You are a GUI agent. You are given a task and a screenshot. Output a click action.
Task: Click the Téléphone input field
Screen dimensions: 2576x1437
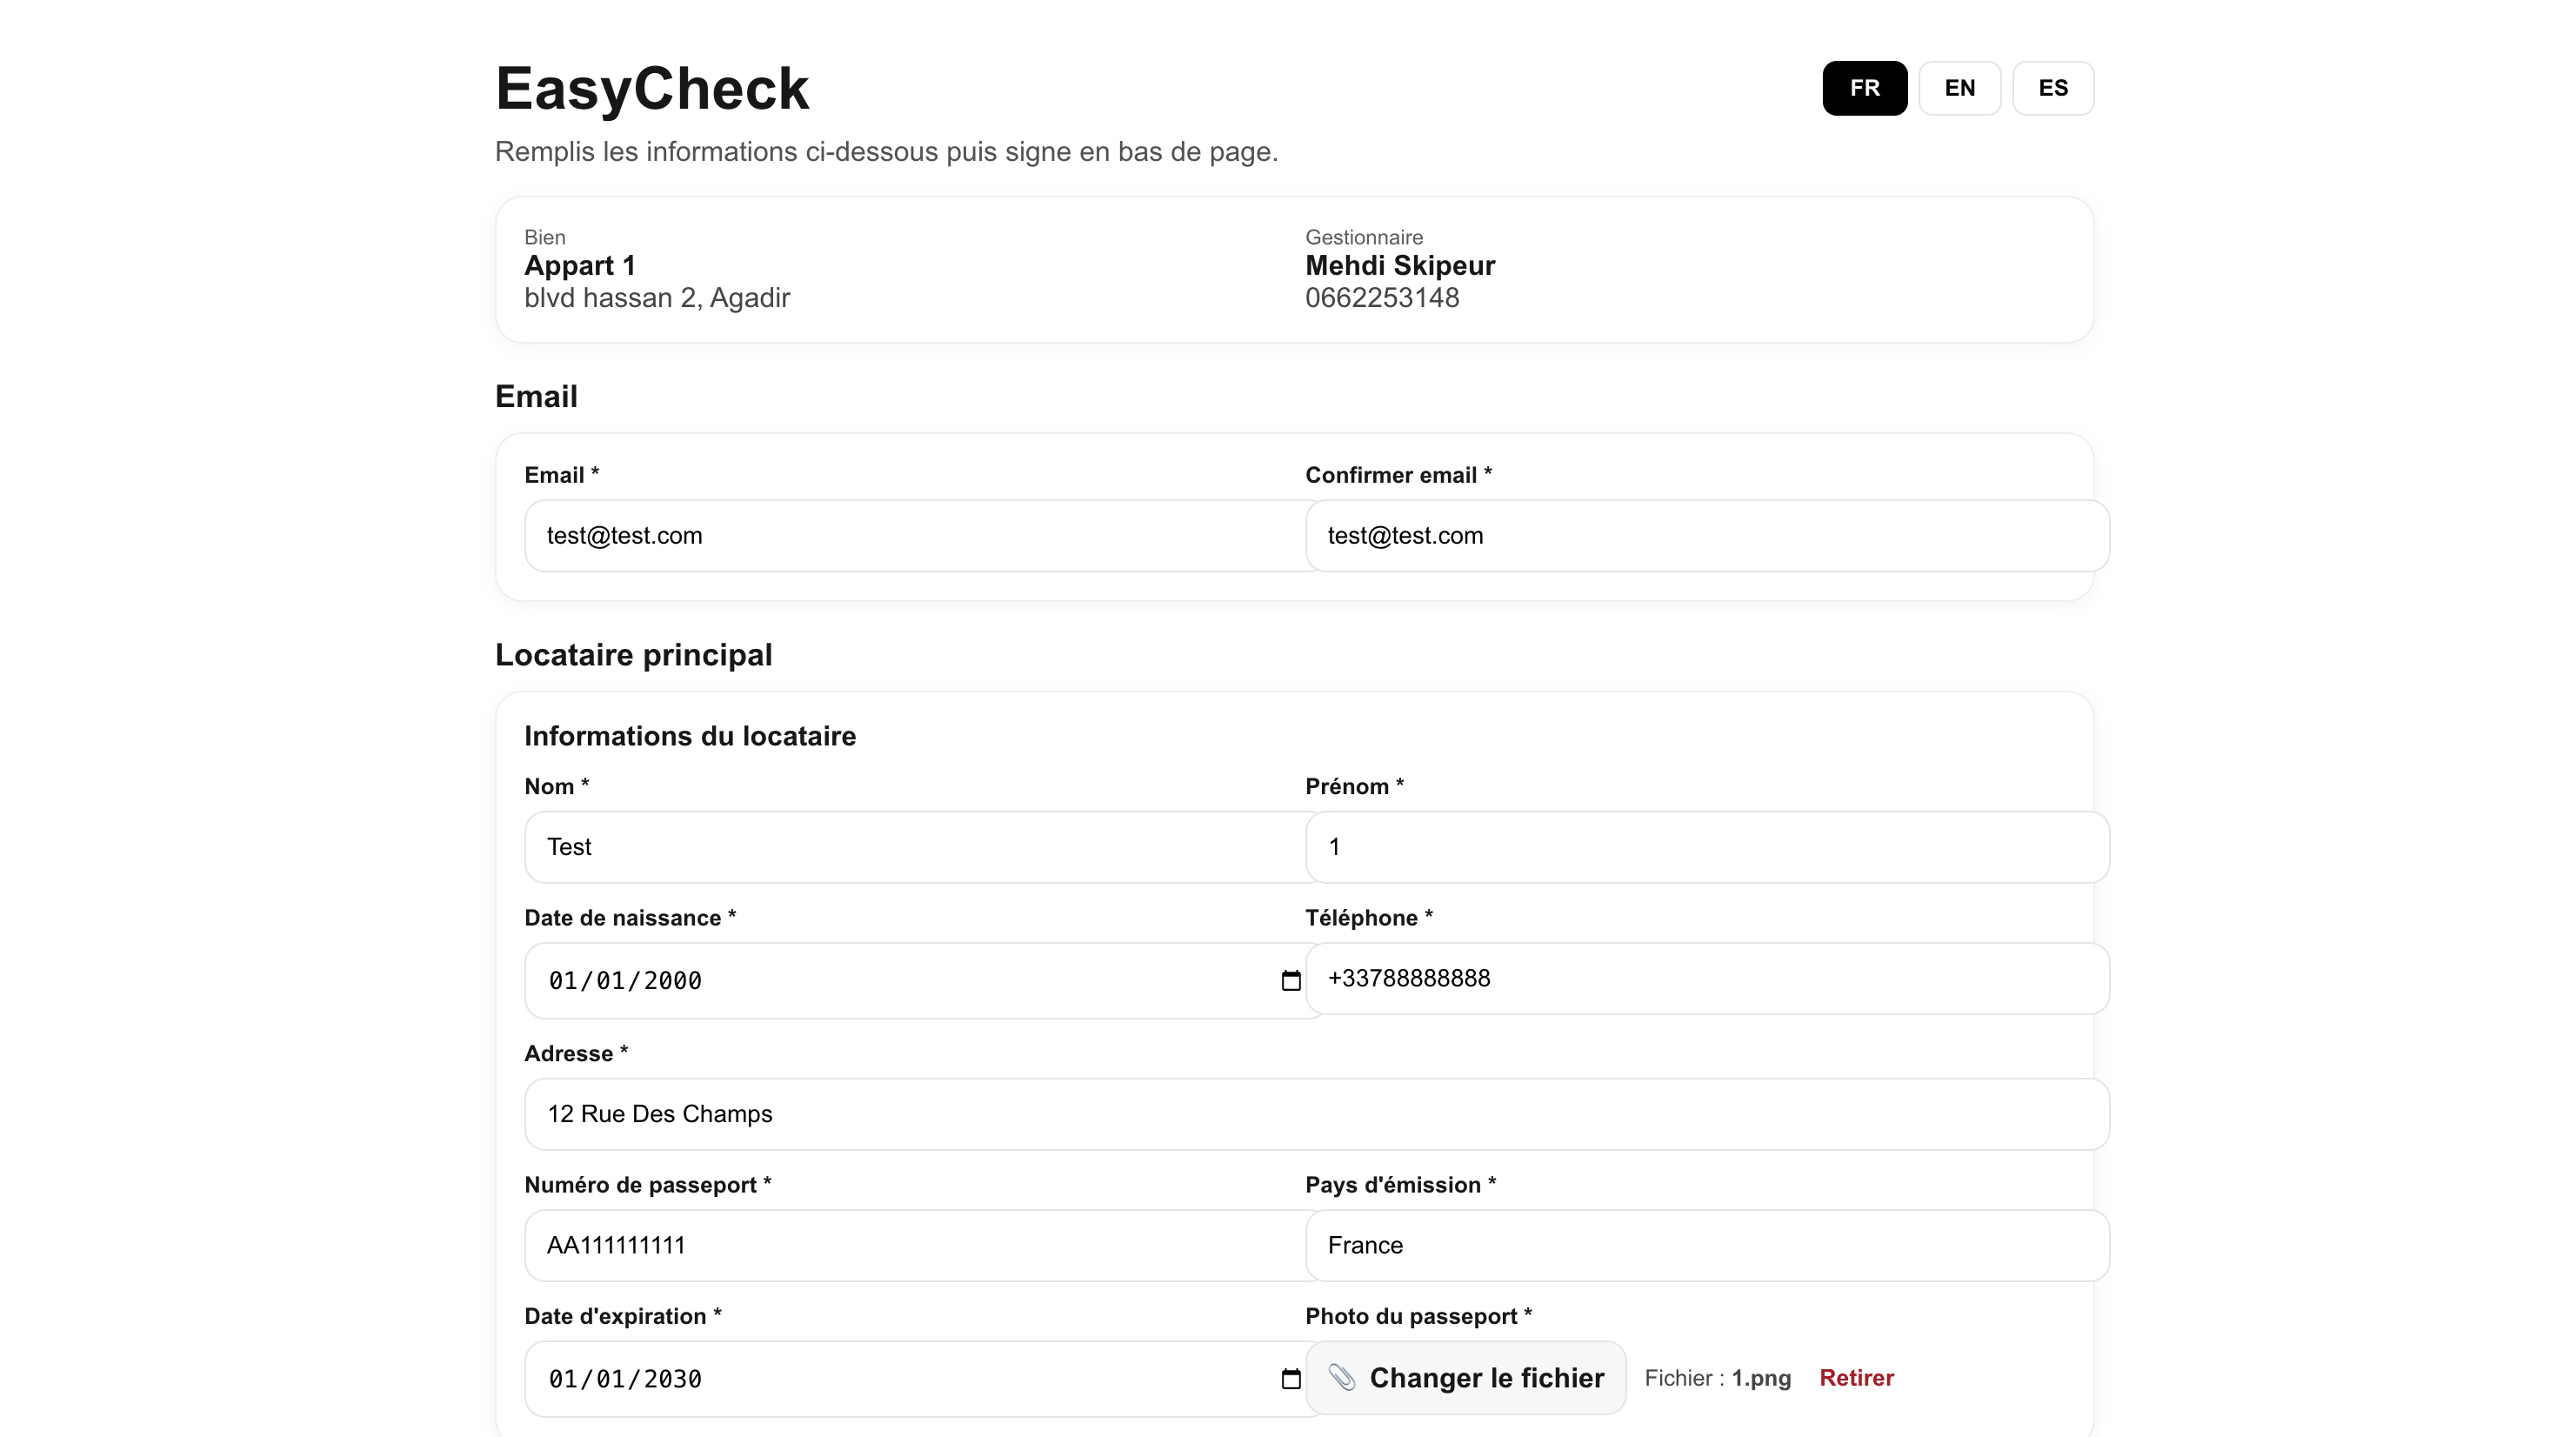[1706, 978]
